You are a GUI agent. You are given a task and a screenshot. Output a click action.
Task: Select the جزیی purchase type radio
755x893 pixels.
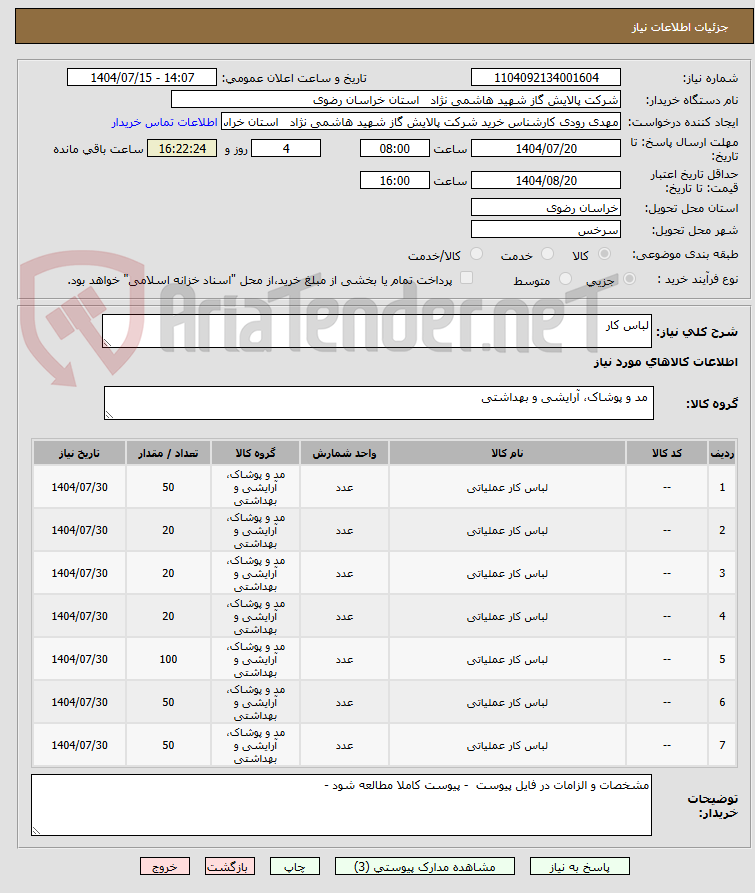(x=629, y=279)
